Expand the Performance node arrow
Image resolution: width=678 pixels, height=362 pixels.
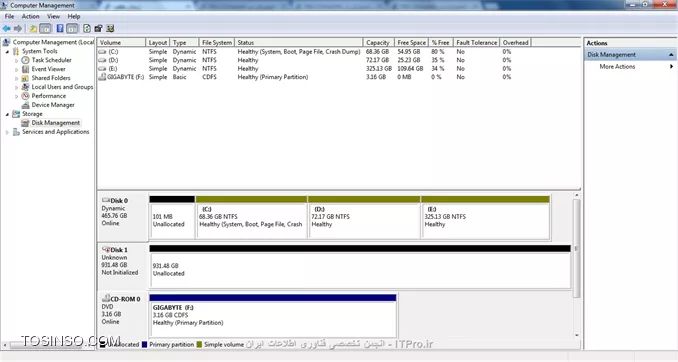[x=16, y=96]
